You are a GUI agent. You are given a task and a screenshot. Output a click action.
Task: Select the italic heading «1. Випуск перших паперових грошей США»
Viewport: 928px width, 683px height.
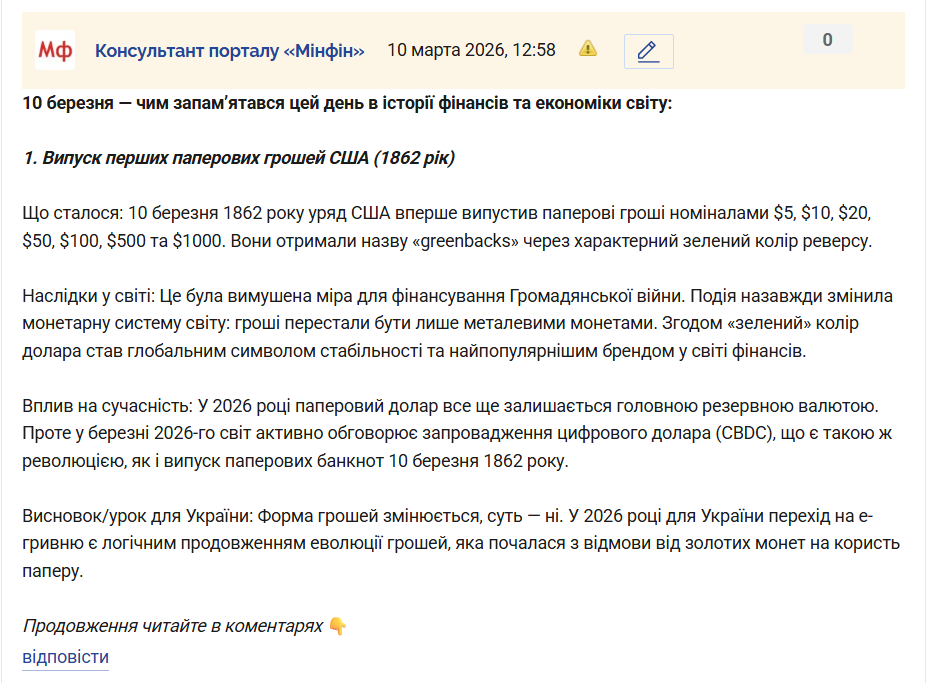pos(238,158)
